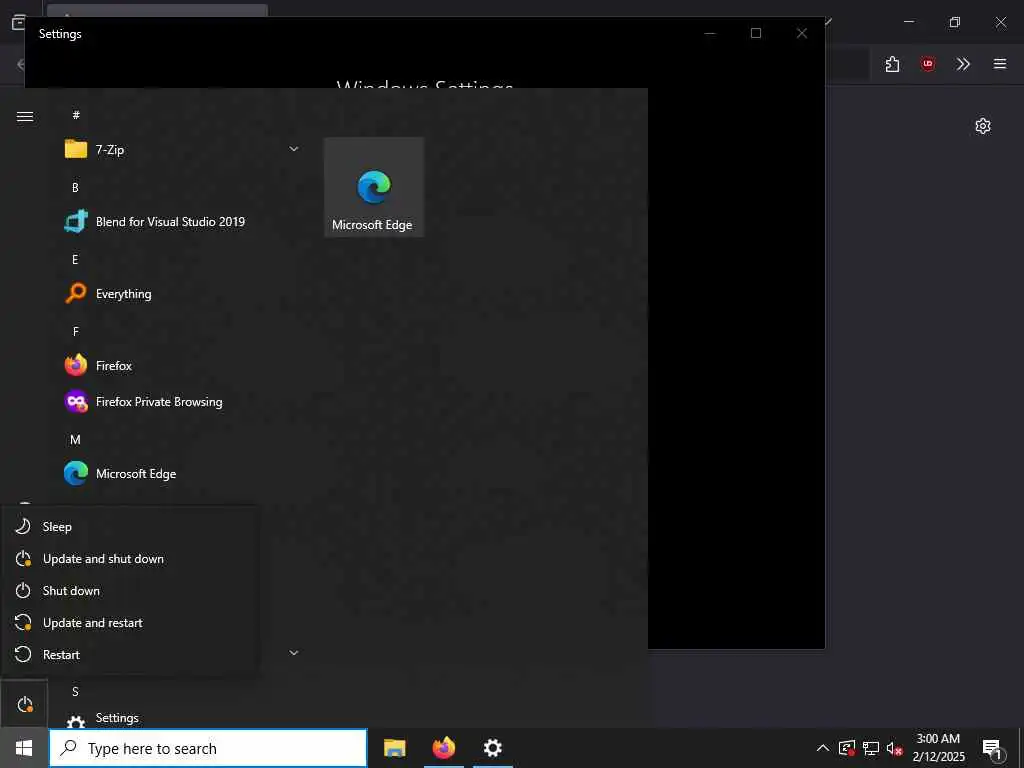The height and width of the screenshot is (768, 1024).
Task: Focus the Type here to search box
Action: pyautogui.click(x=208, y=748)
